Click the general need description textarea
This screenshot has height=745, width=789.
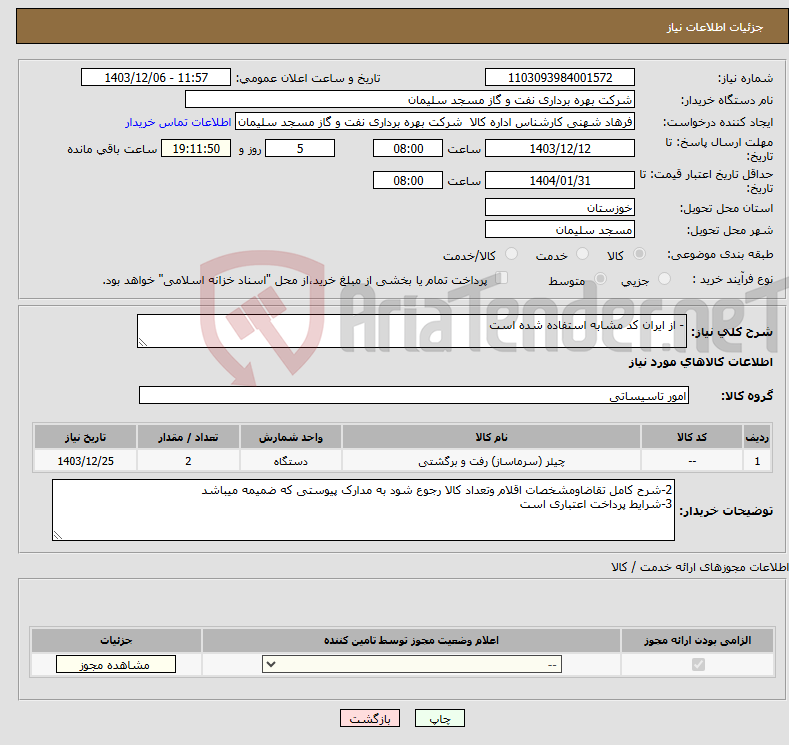[x=412, y=331]
